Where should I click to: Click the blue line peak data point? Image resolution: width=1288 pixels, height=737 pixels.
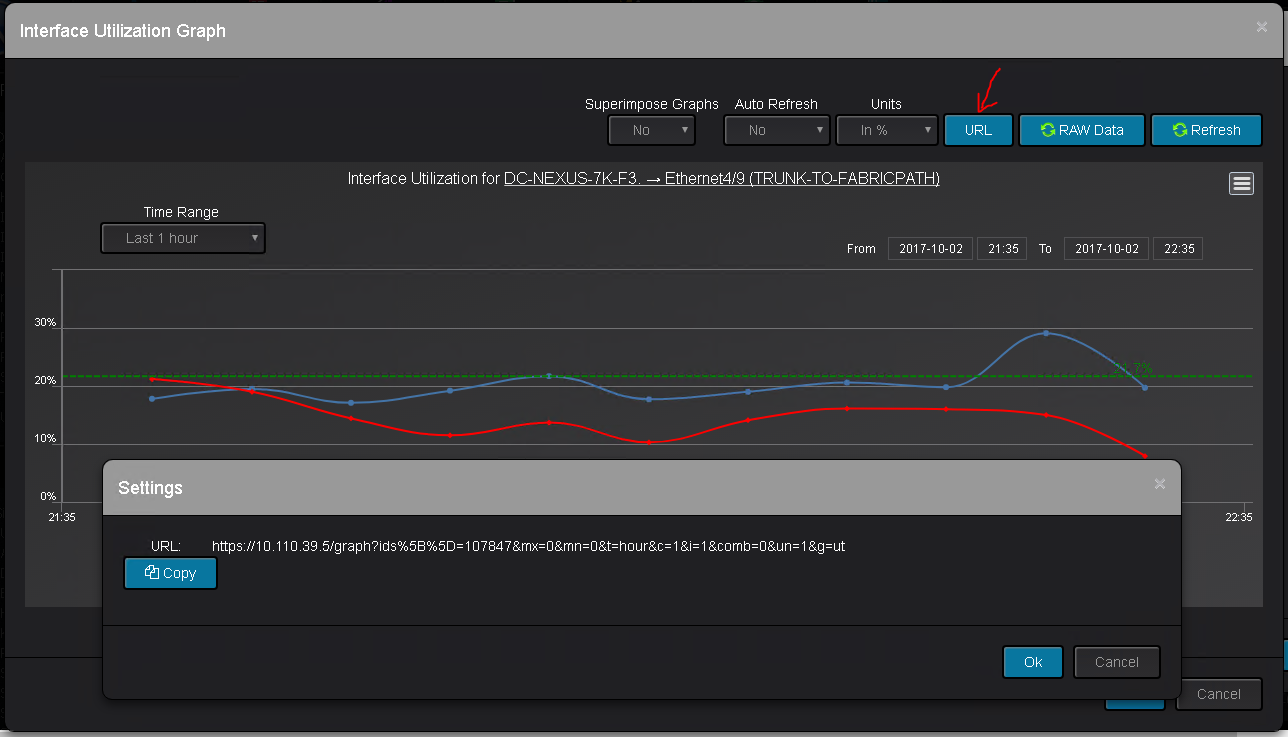pos(1046,333)
